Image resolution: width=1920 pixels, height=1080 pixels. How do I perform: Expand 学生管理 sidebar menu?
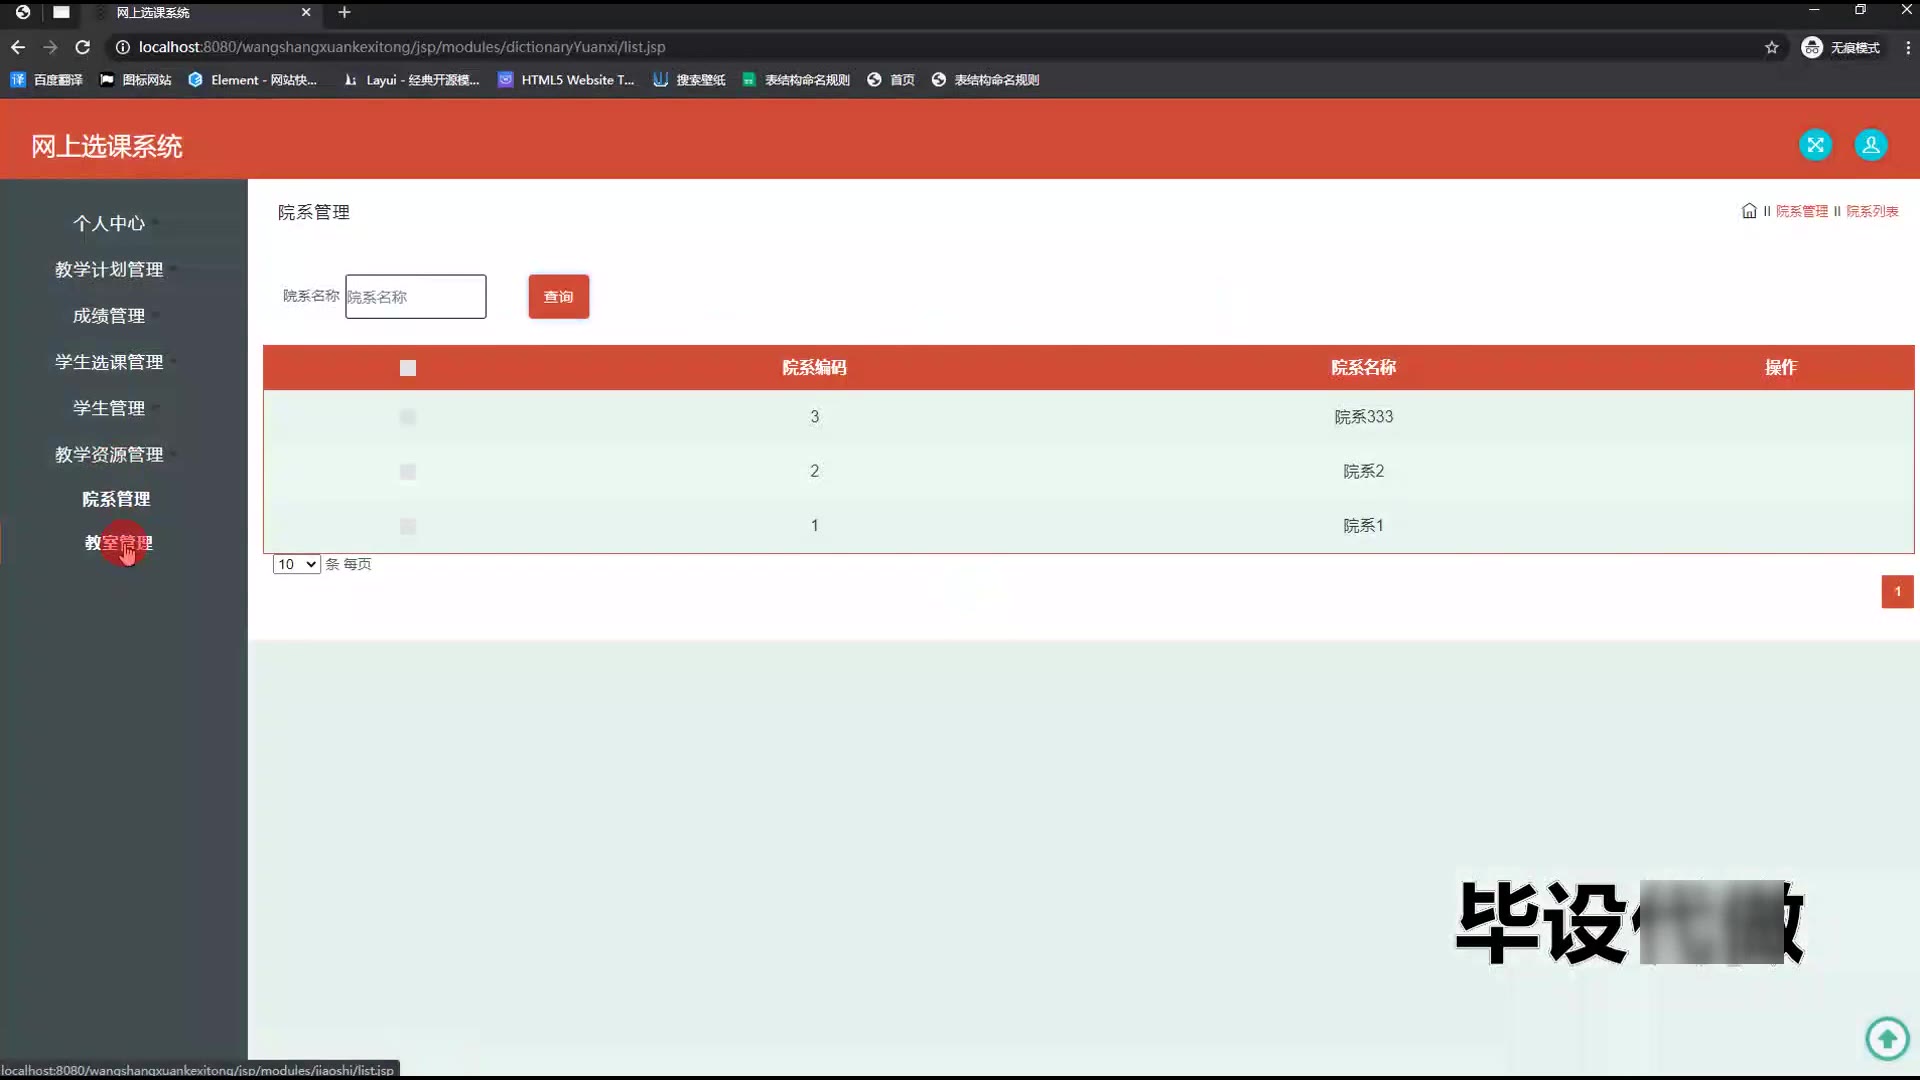coord(109,408)
